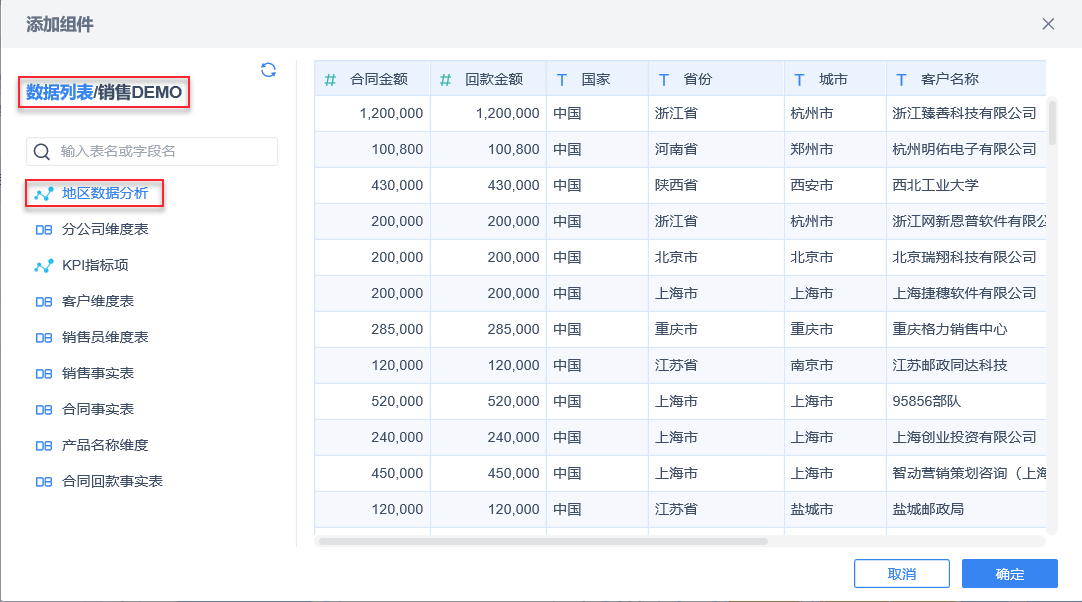Select the 销售员维度表 table
The width and height of the screenshot is (1082, 602).
pos(105,337)
